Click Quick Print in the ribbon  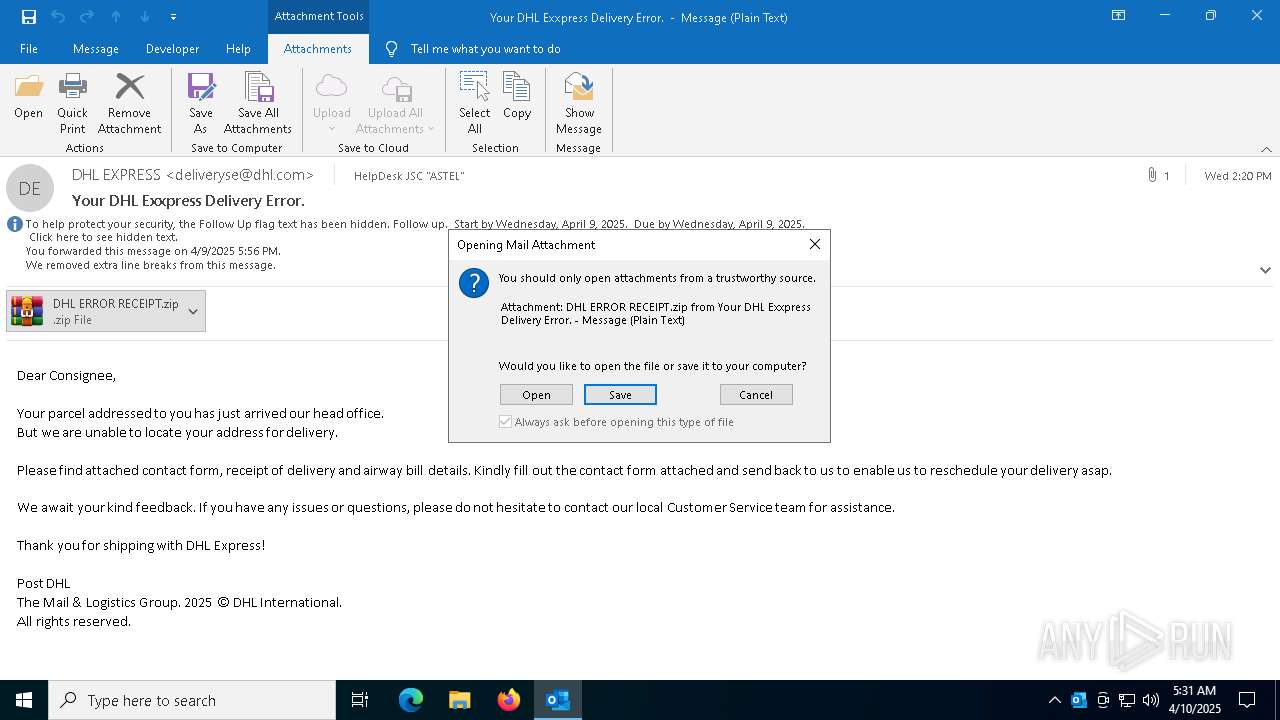pyautogui.click(x=72, y=103)
